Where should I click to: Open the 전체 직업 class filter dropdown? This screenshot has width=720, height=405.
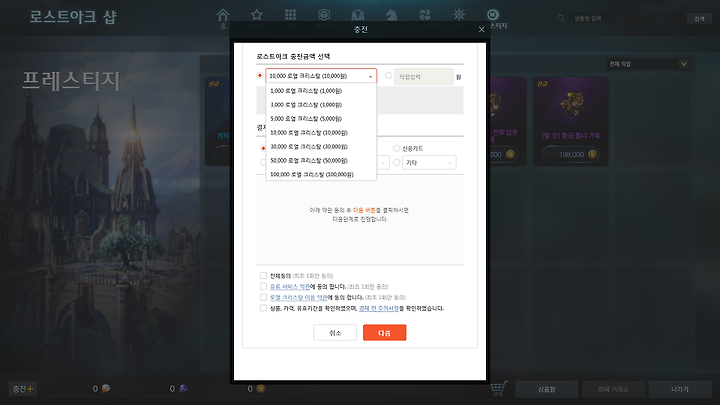(x=647, y=64)
